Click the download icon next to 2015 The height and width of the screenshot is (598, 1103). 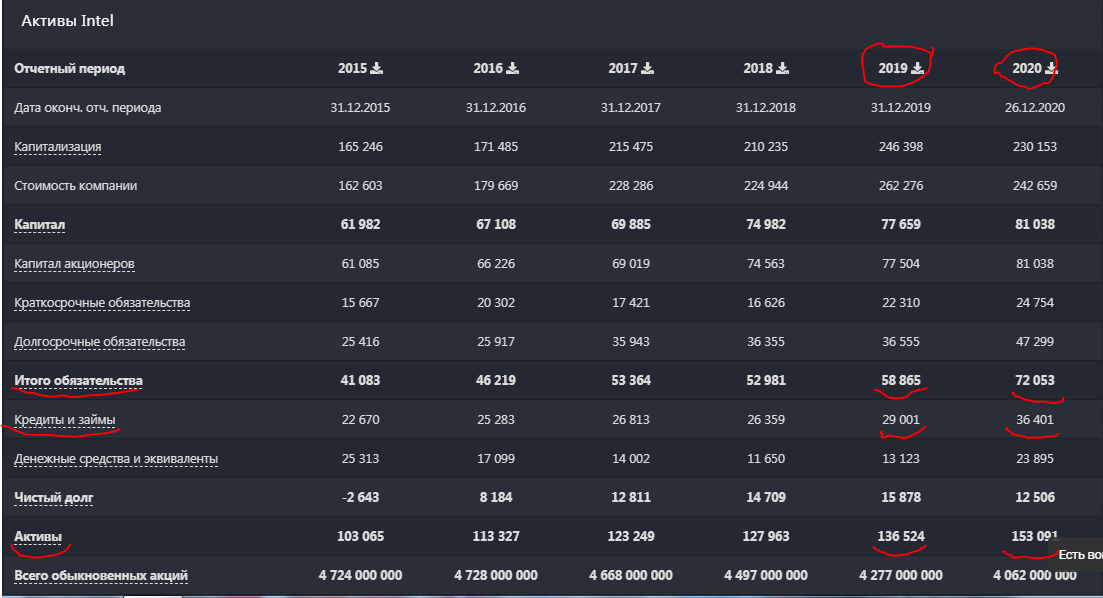377,69
